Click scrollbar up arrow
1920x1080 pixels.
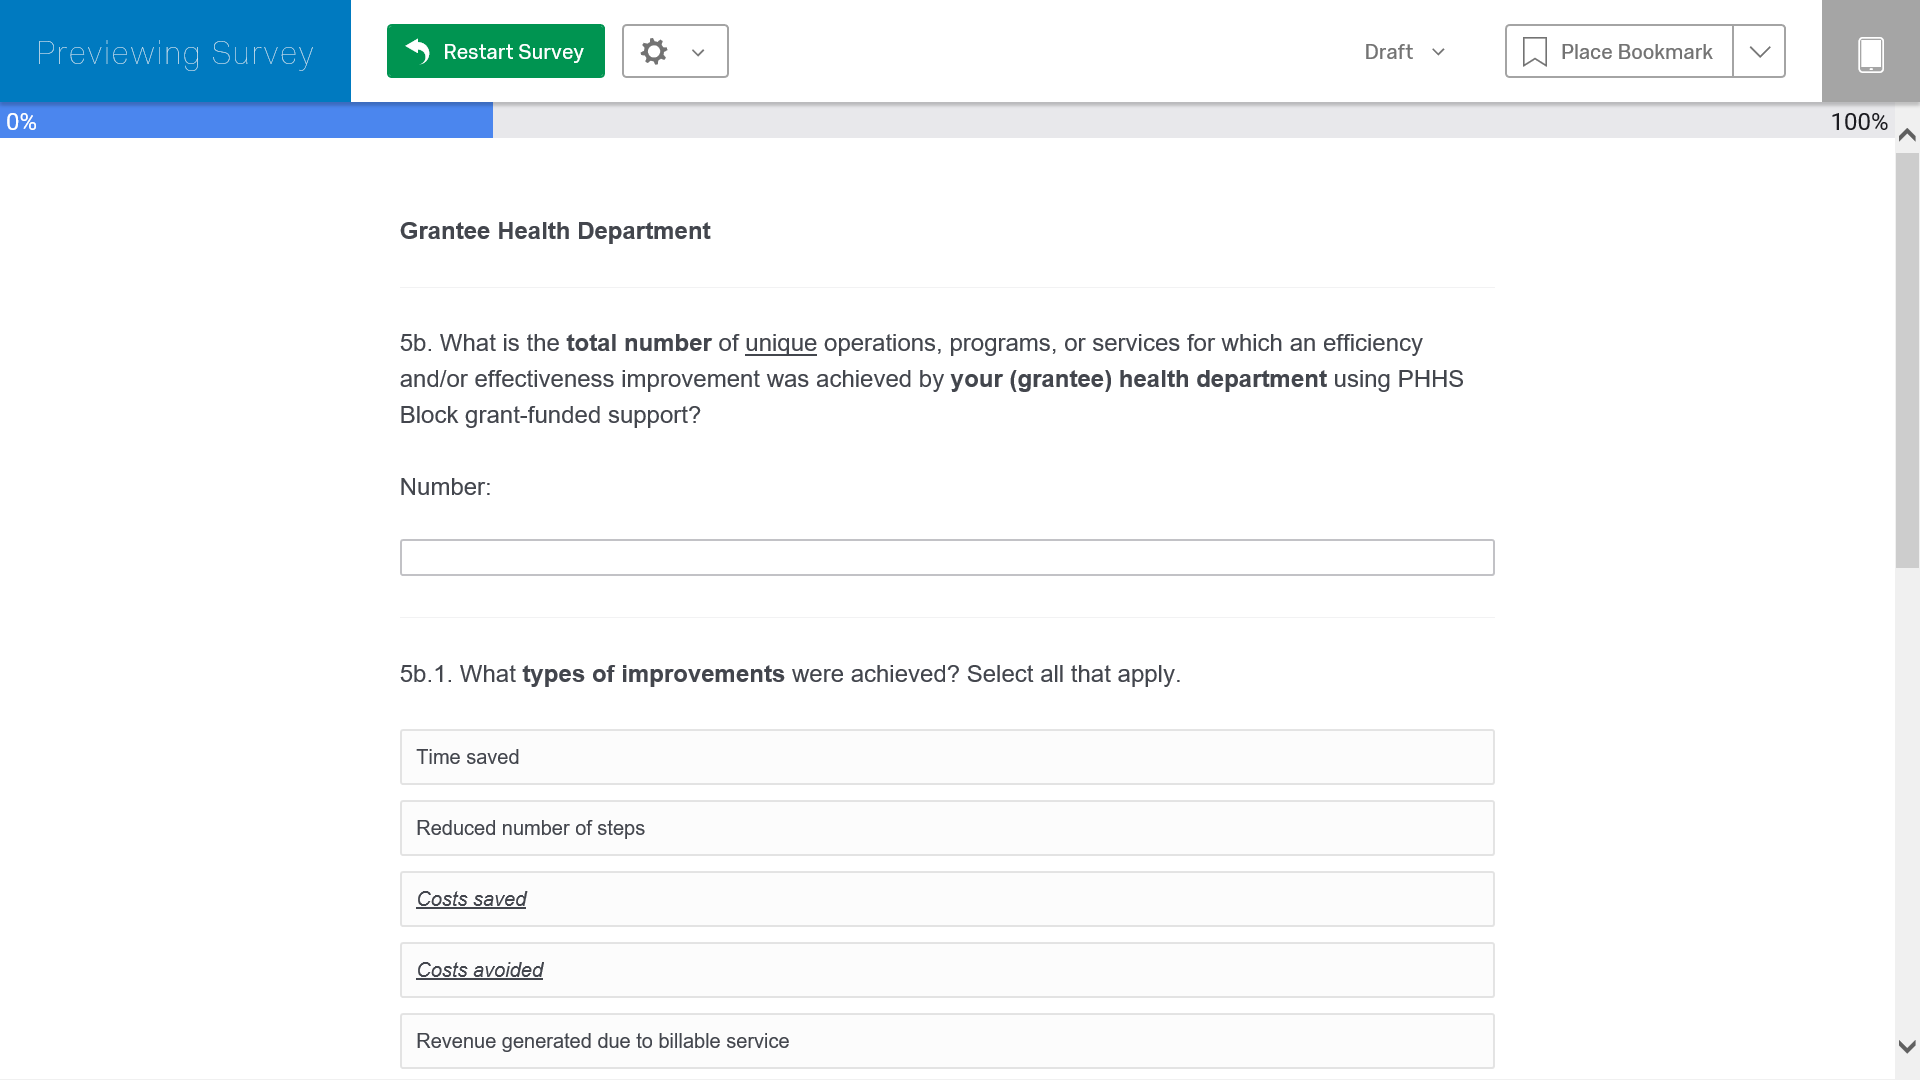[x=1907, y=135]
